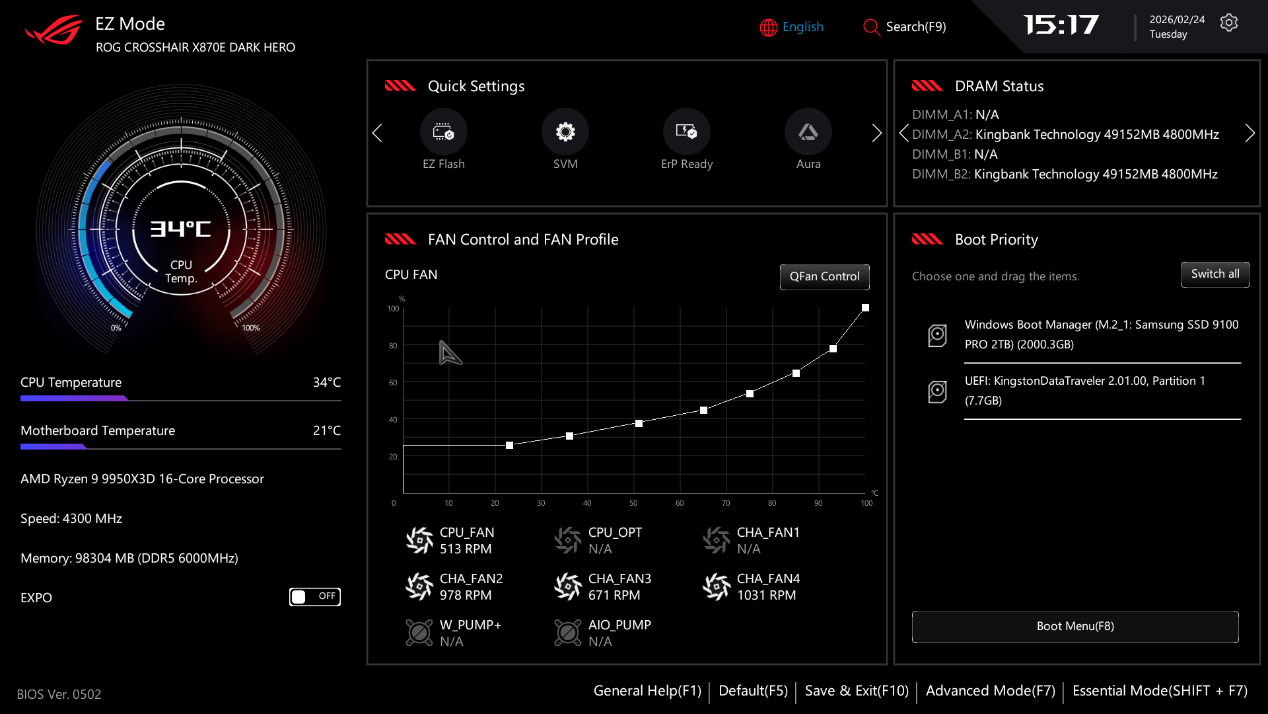Open the EZ Flash utility icon

443,132
